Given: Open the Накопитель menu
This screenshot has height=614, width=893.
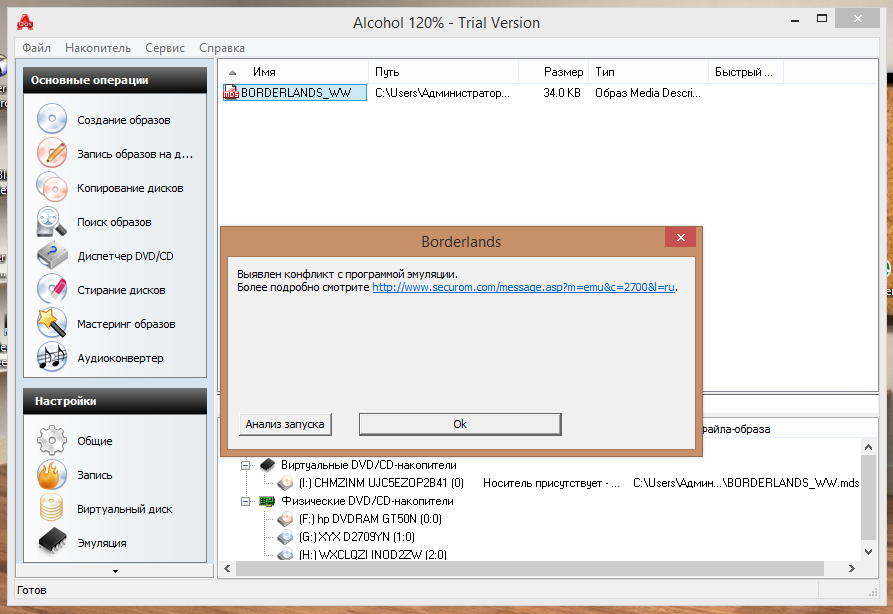Looking at the screenshot, I should [x=98, y=48].
